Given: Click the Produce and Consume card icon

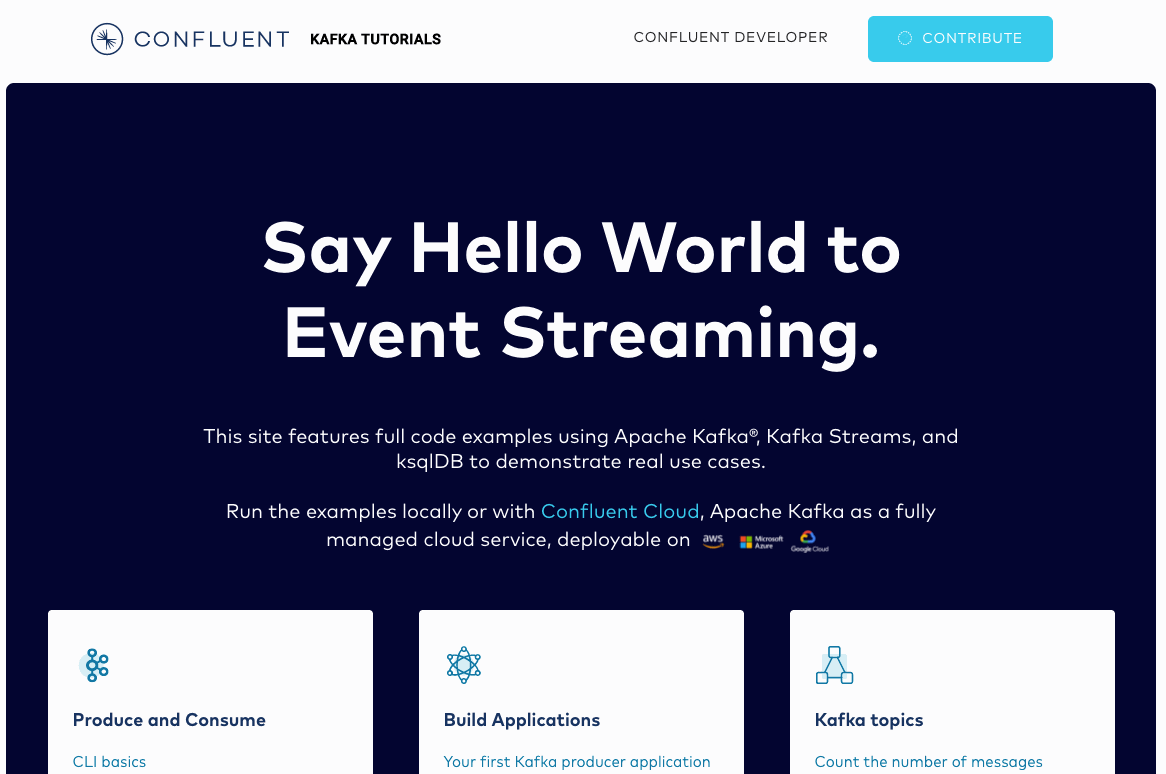Looking at the screenshot, I should coord(94,665).
